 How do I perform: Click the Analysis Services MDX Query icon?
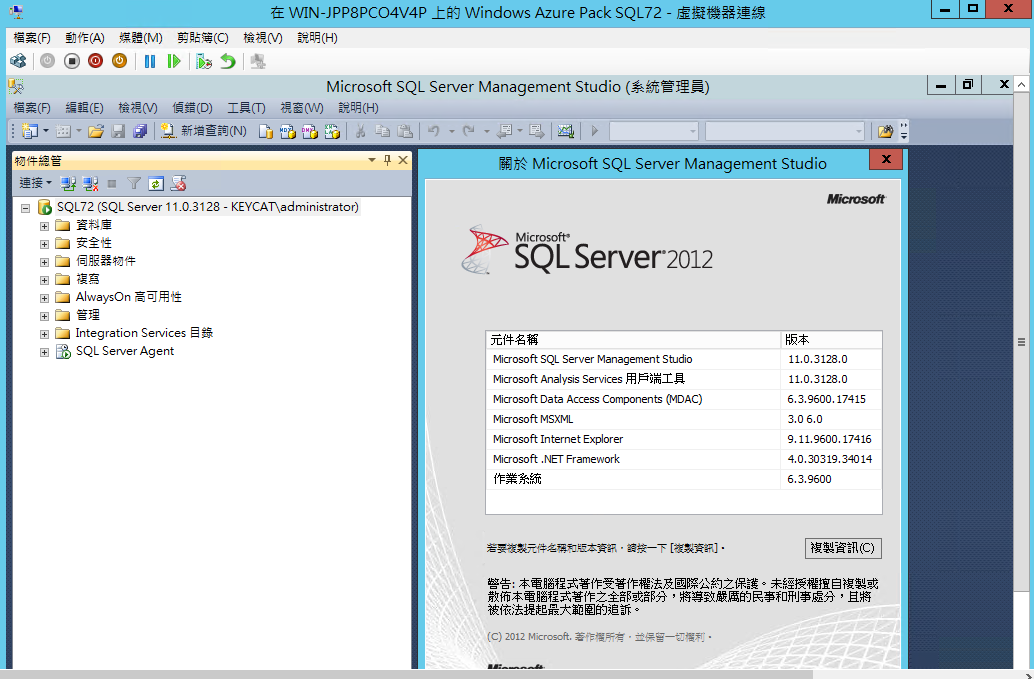[x=288, y=131]
